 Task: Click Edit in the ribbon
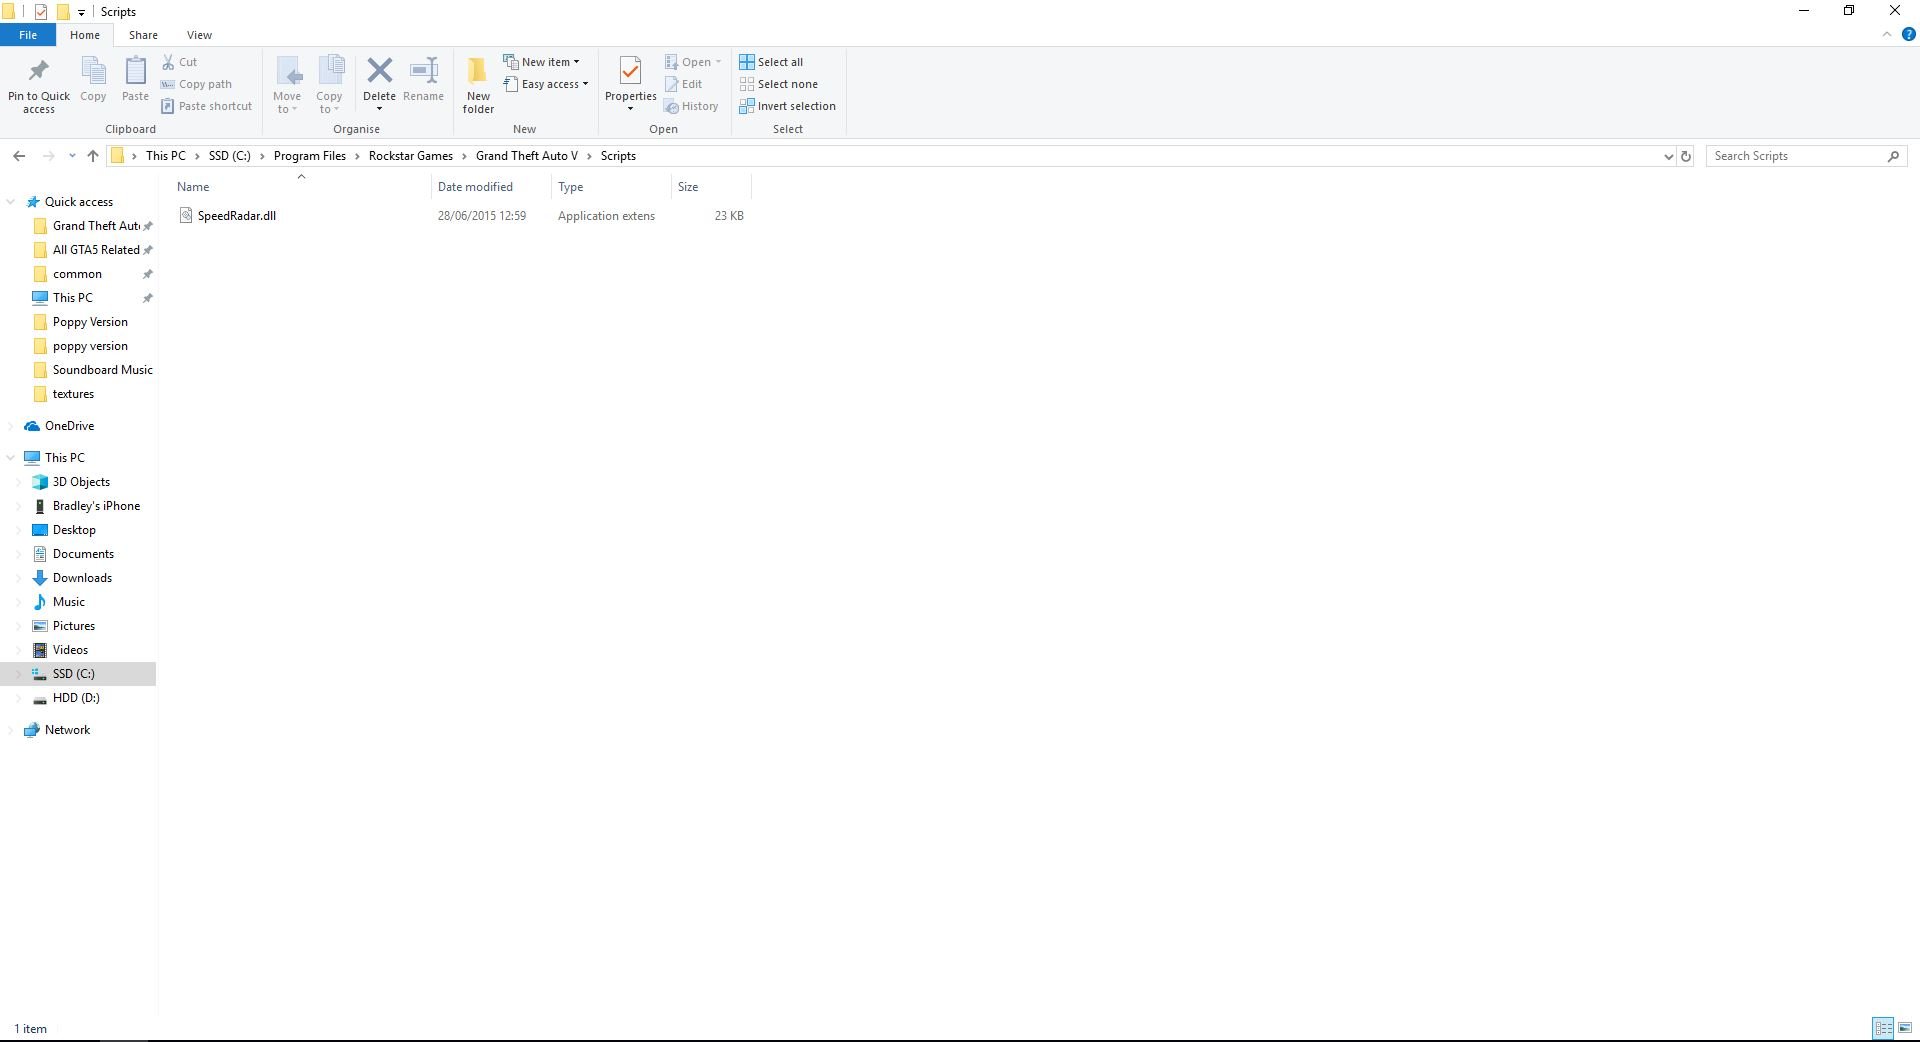(x=683, y=84)
